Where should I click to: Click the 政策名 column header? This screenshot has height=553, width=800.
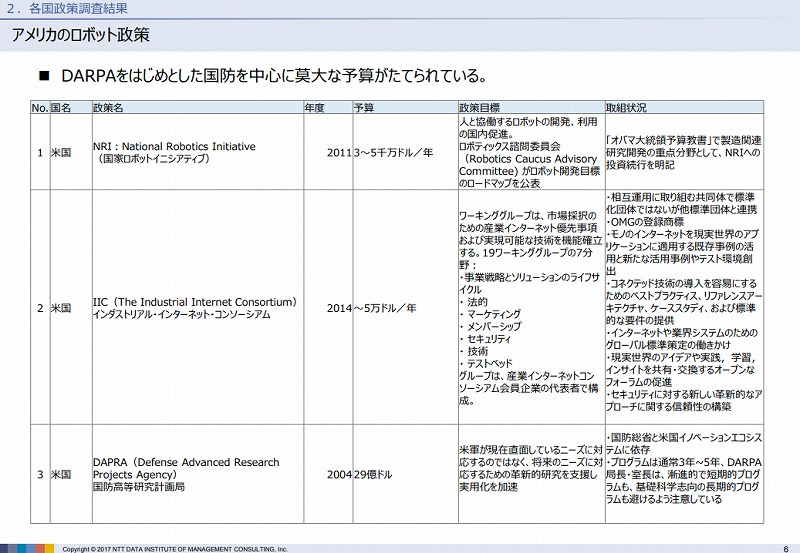pyautogui.click(x=108, y=106)
